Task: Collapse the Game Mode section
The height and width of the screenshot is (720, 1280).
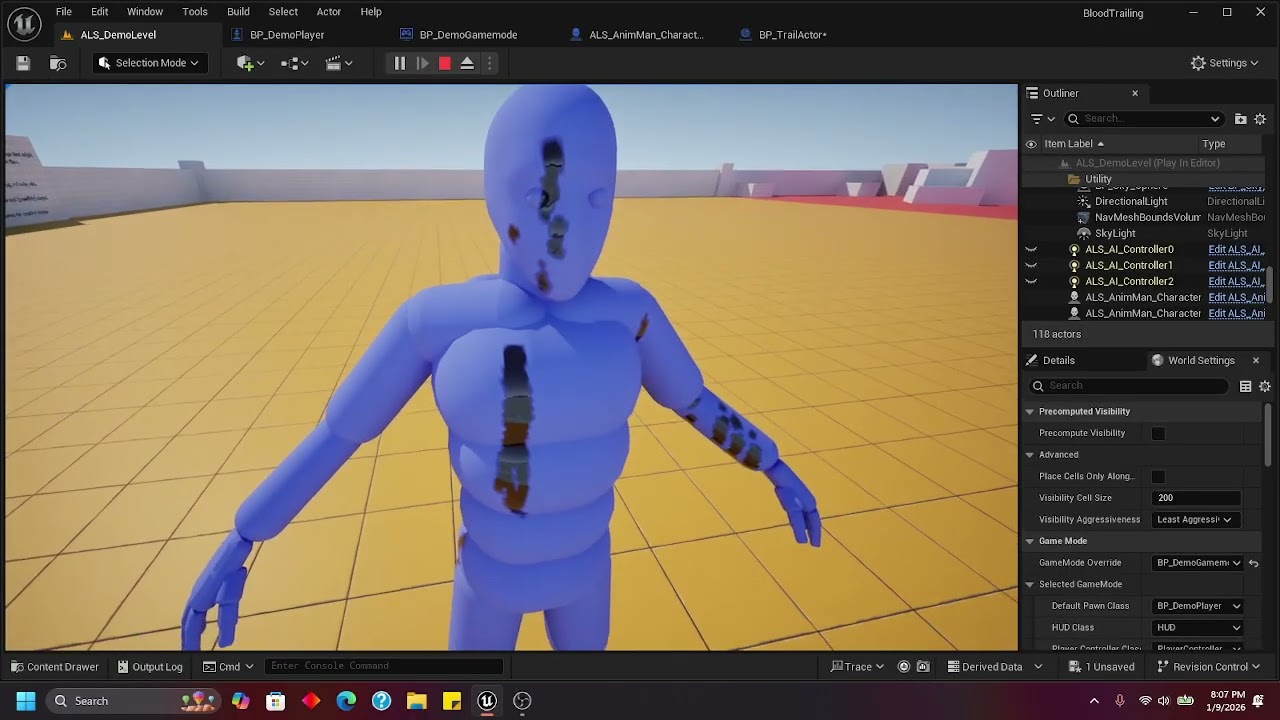Action: (1029, 541)
